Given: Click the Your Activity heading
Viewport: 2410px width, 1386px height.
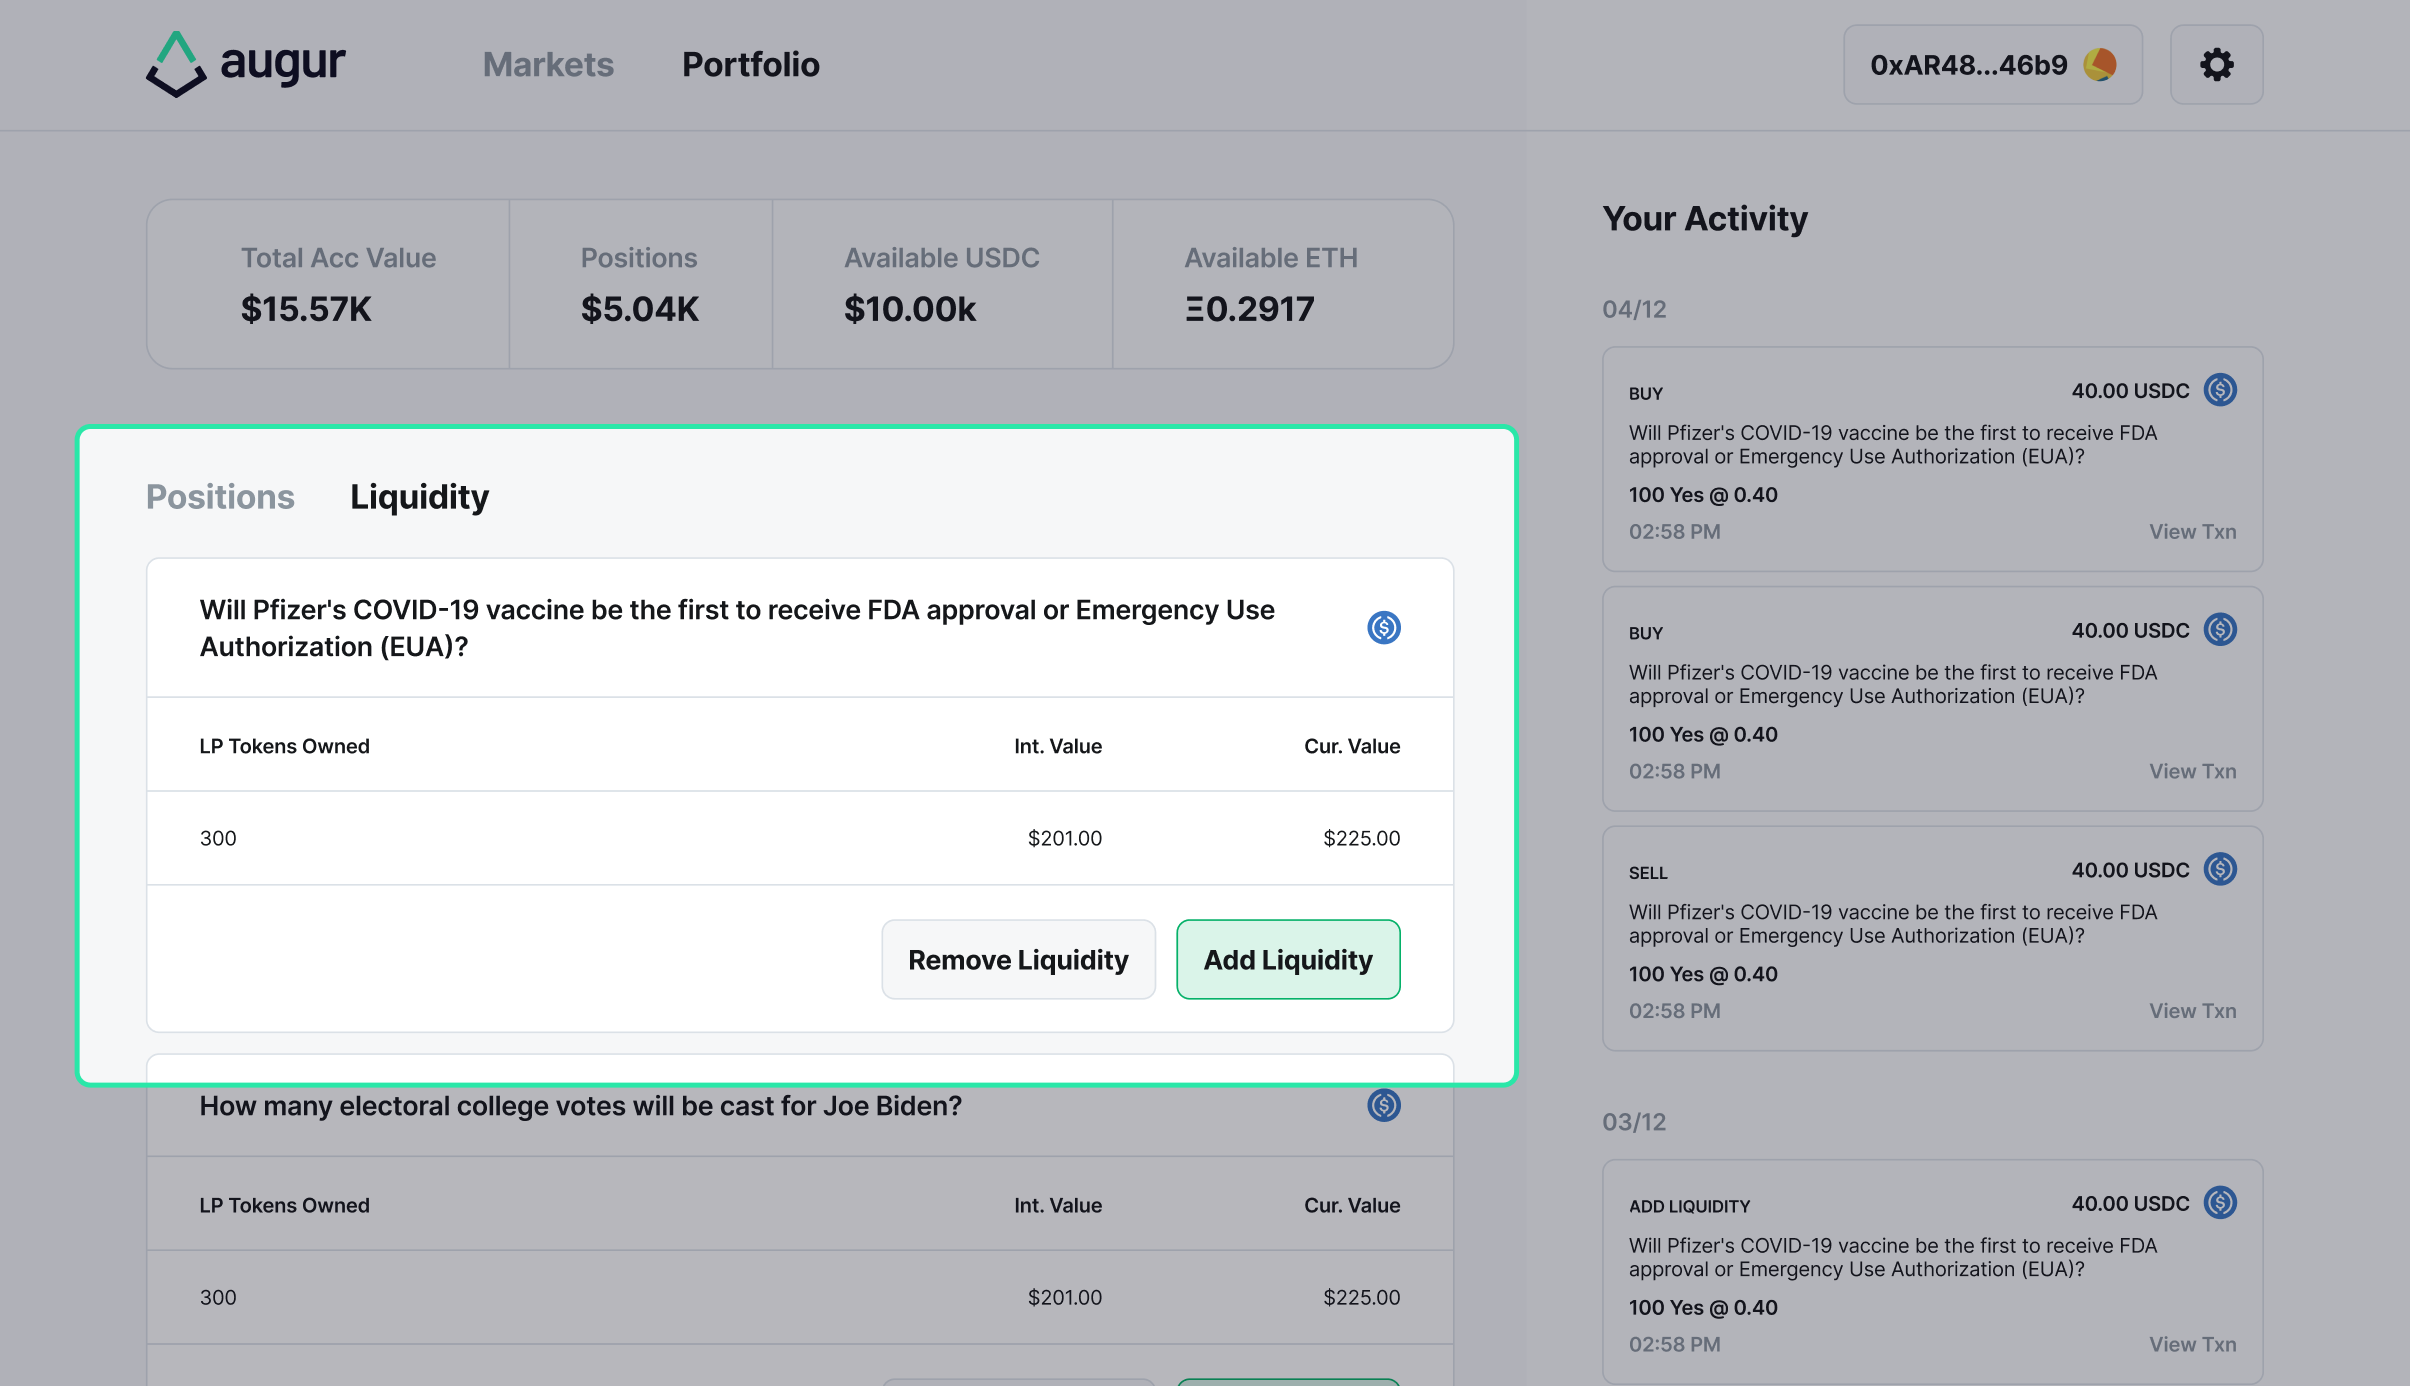Looking at the screenshot, I should pyautogui.click(x=1705, y=219).
